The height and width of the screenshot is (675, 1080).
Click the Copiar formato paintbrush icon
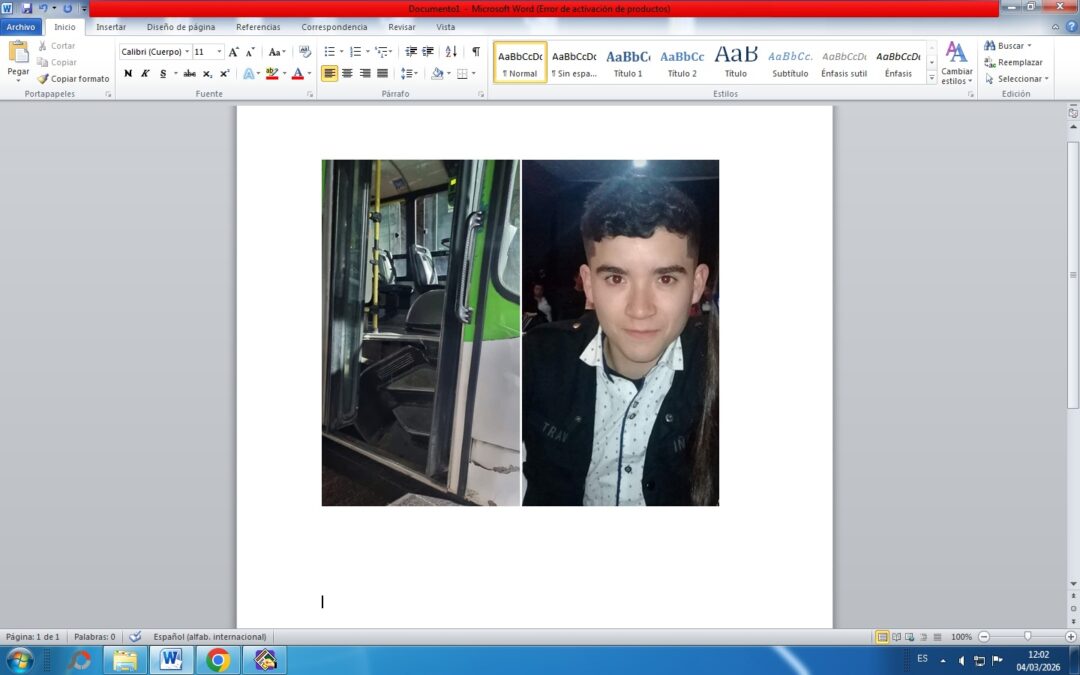click(x=43, y=79)
